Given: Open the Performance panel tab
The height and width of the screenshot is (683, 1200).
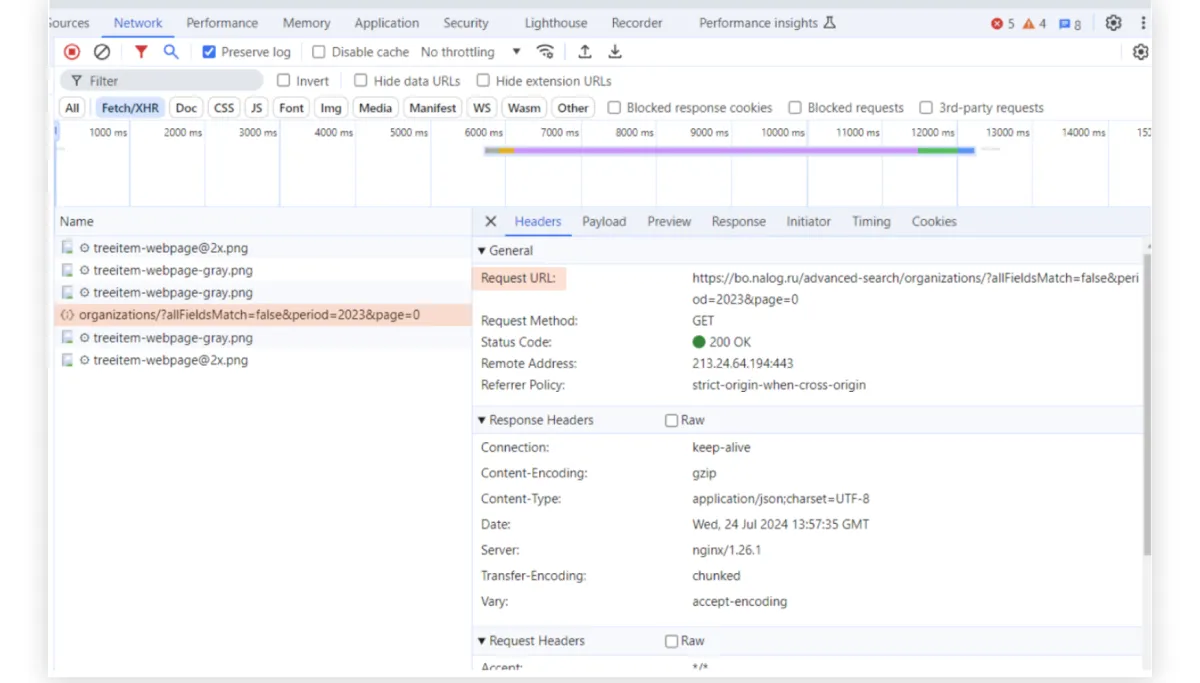Looking at the screenshot, I should 222,23.
